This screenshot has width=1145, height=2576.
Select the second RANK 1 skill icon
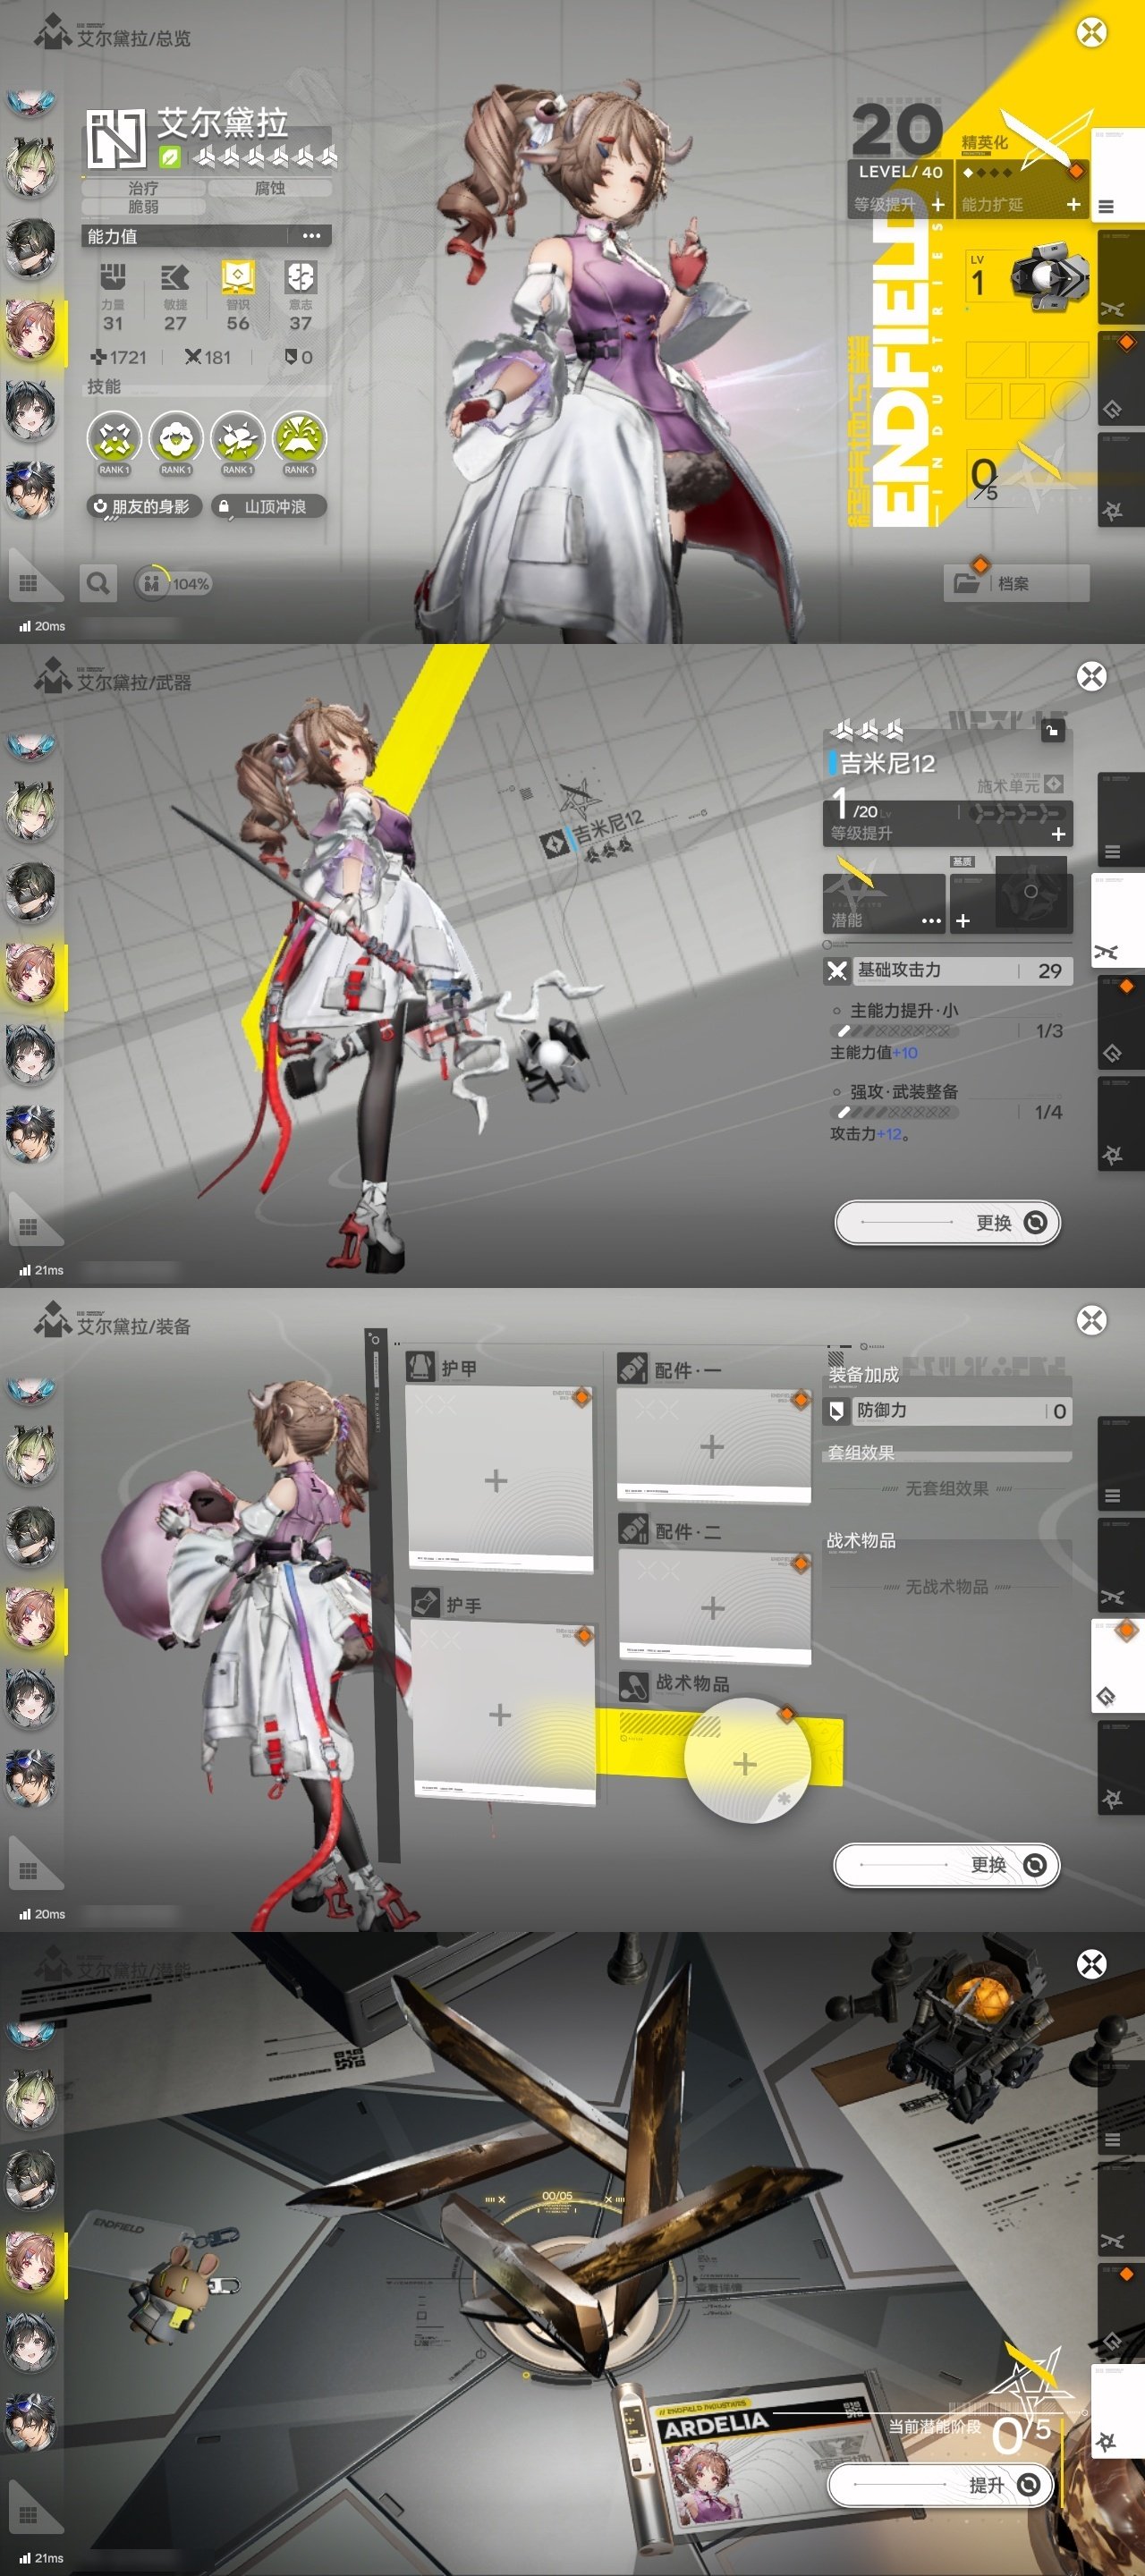coord(176,439)
